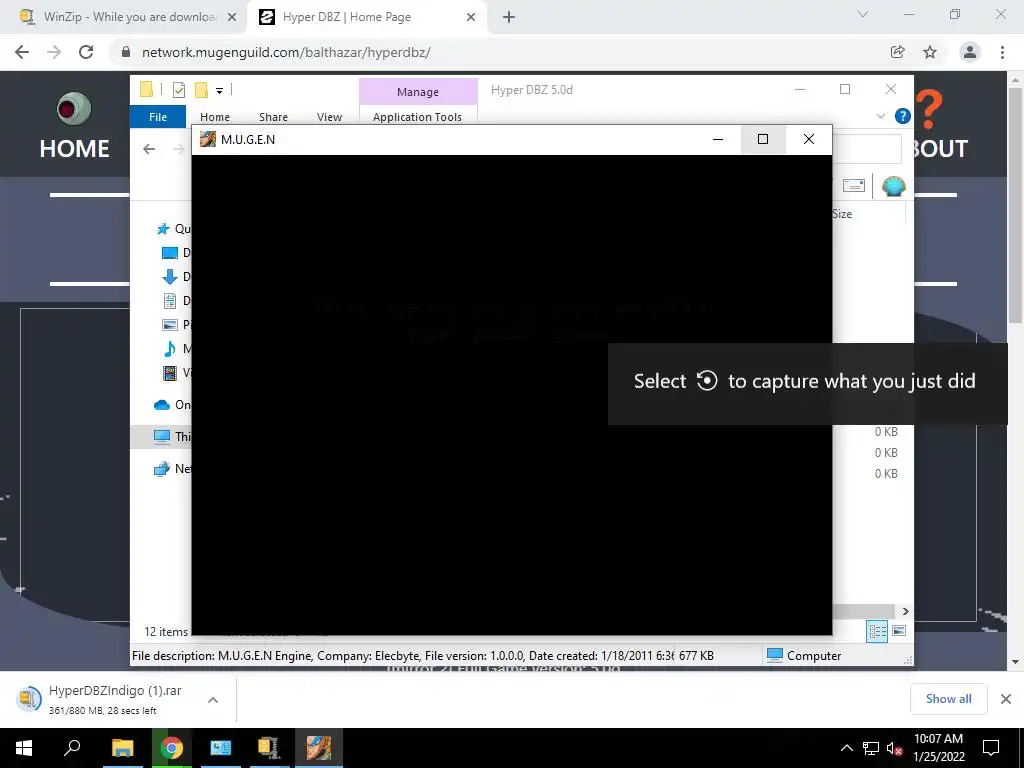Open the taskbar clock and date

pyautogui.click(x=938, y=748)
